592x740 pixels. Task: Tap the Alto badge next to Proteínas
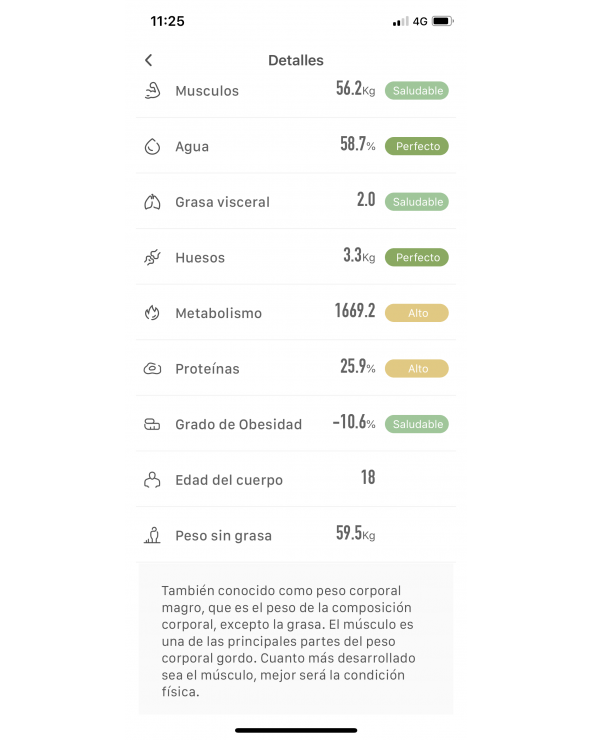click(x=416, y=369)
